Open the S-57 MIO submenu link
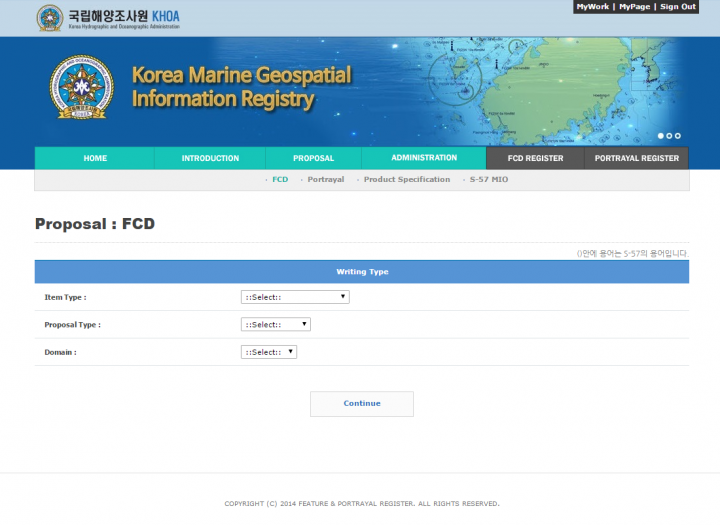The image size is (720, 525). tap(489, 180)
